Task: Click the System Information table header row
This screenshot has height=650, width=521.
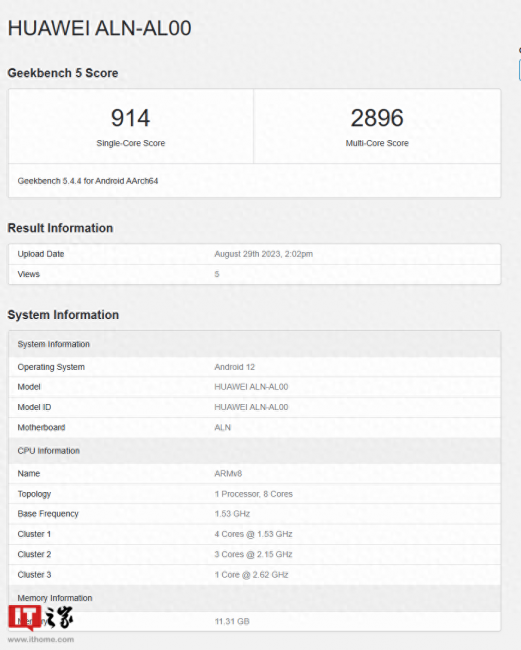Action: pos(254,344)
